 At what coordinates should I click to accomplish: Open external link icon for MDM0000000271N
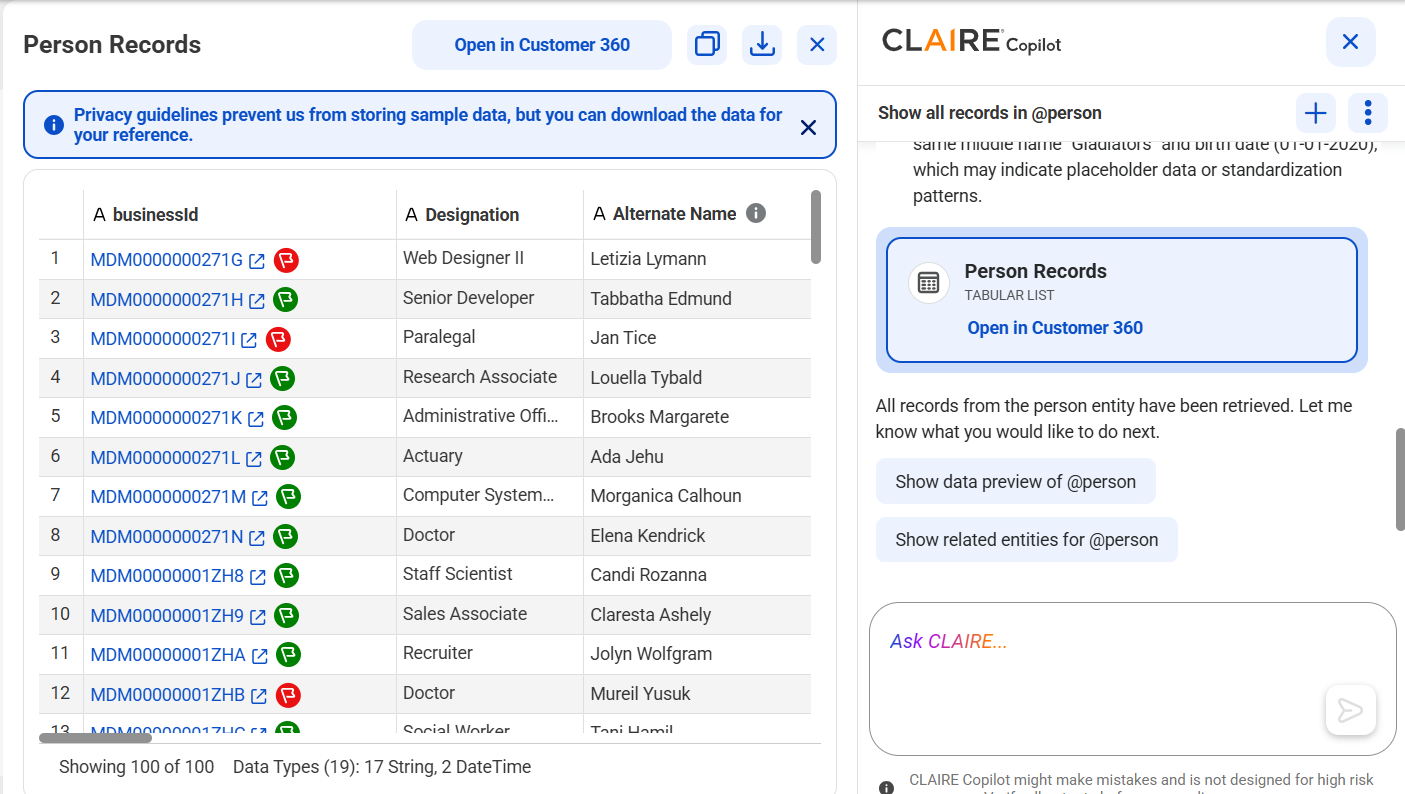click(x=257, y=537)
